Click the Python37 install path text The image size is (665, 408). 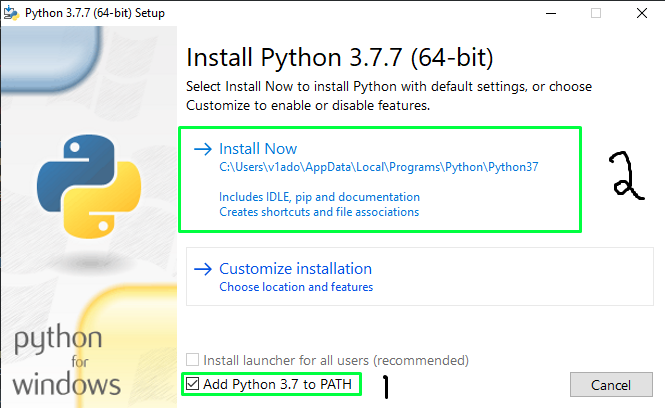coord(379,167)
